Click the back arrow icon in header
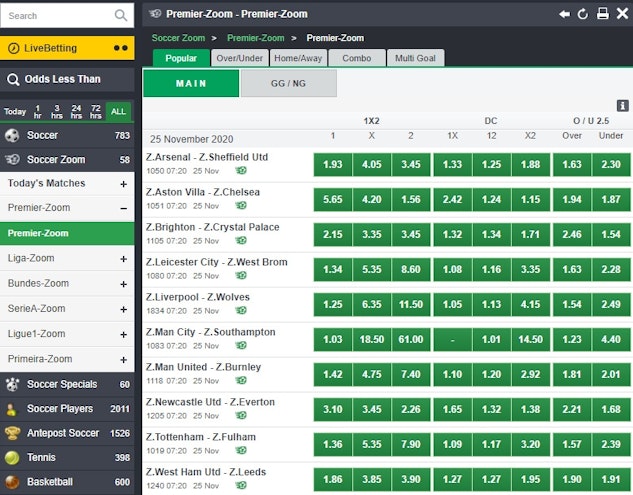The height and width of the screenshot is (495, 633). coord(564,14)
